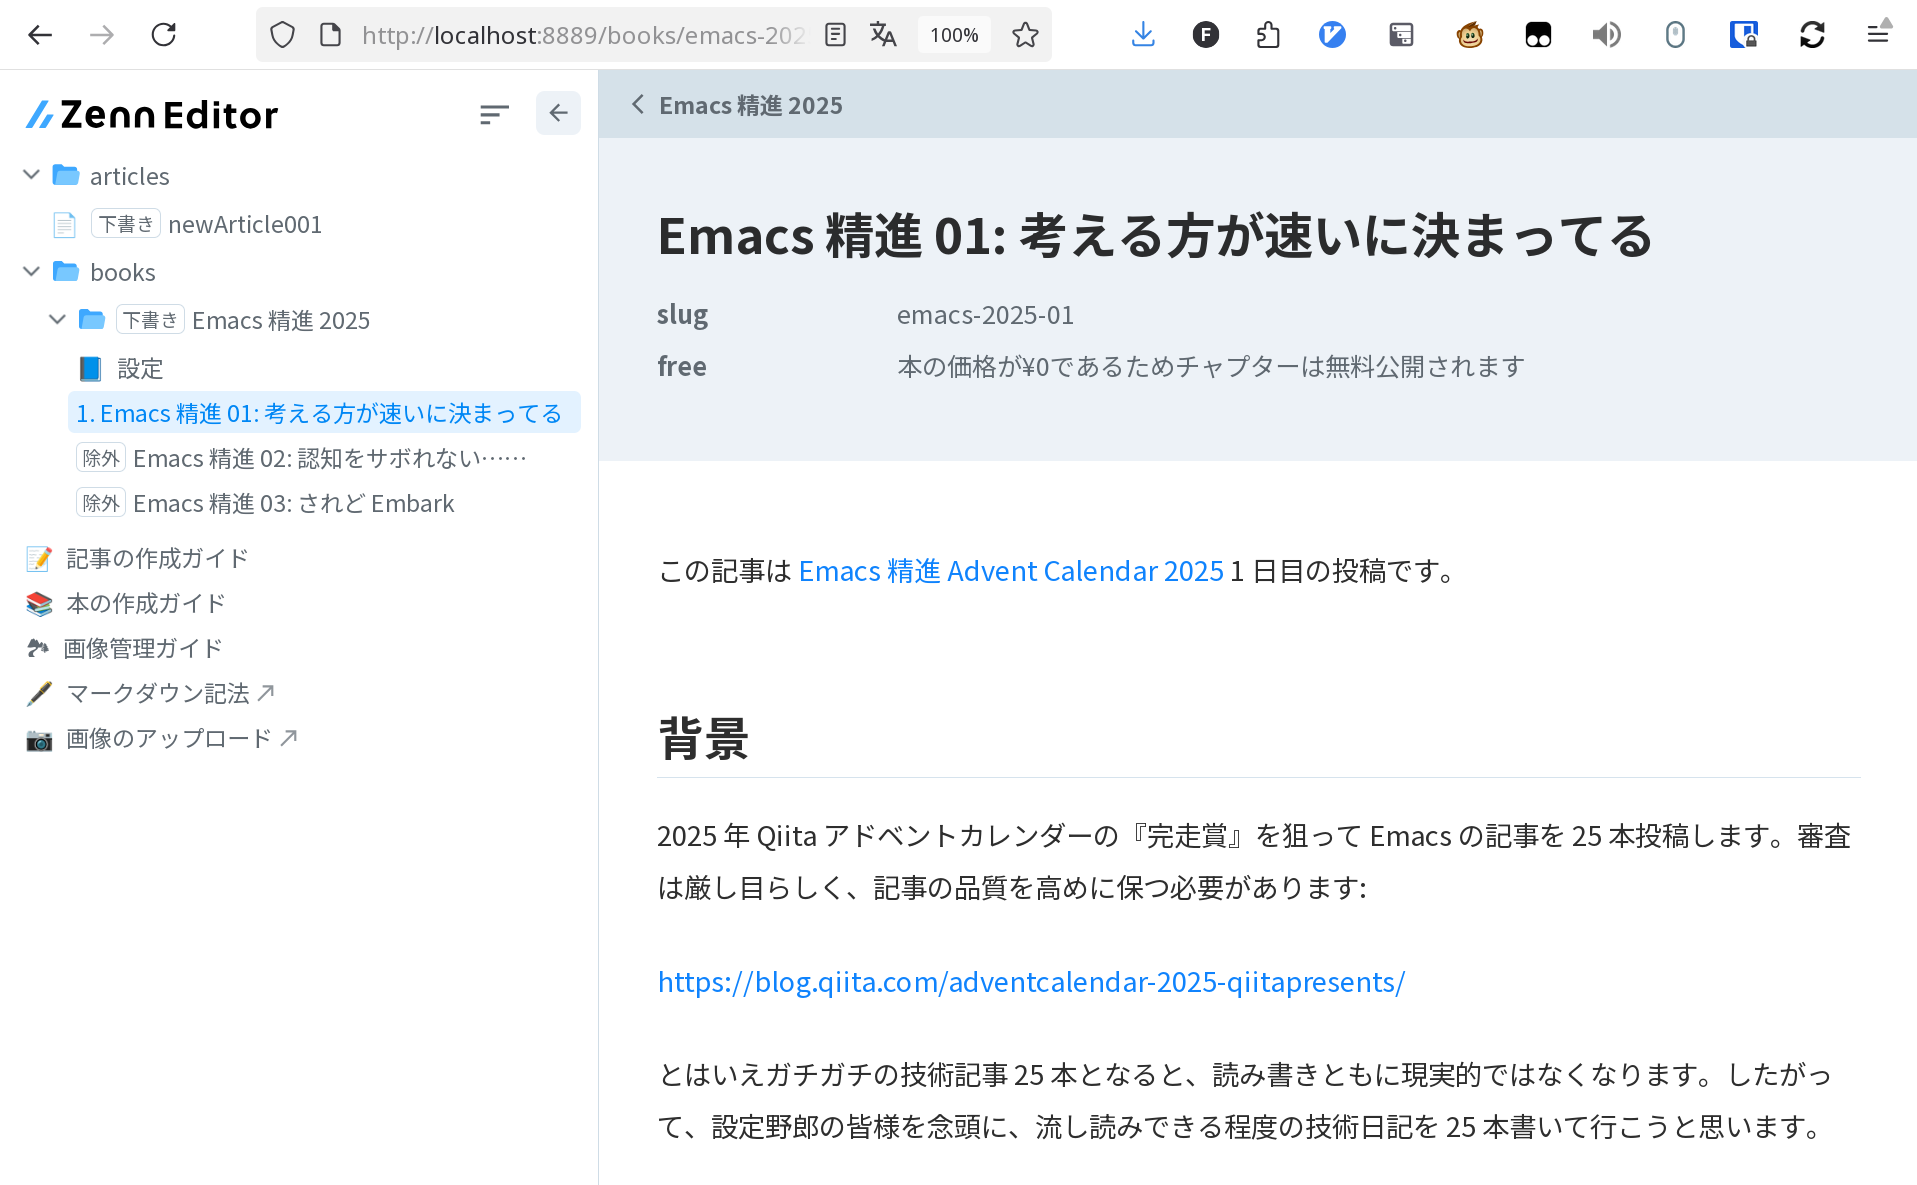This screenshot has width=1917, height=1185.
Task: Click the address bar URL field
Action: 583,35
